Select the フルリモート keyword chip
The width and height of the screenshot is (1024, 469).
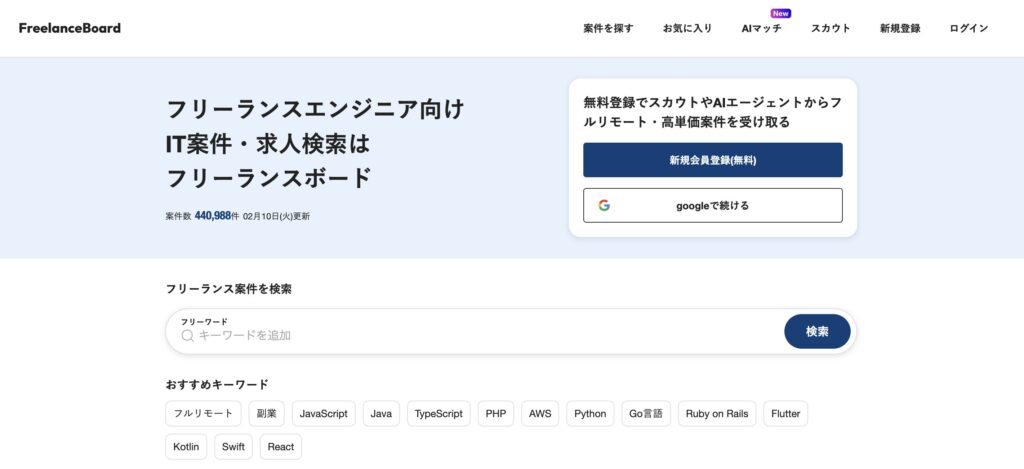pos(203,413)
